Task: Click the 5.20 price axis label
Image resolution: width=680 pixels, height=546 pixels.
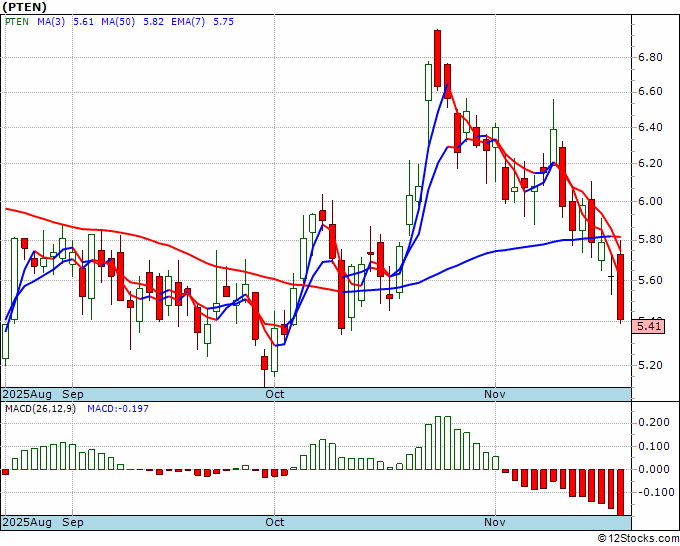Action: point(650,365)
